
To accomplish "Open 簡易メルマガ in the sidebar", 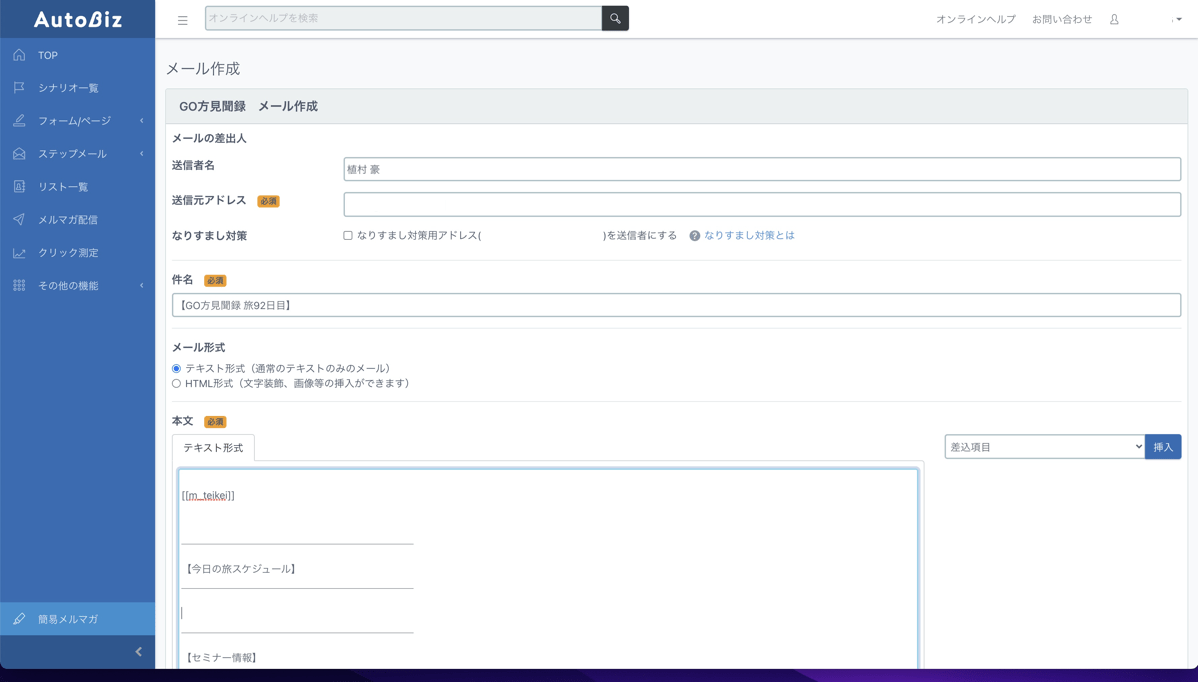I will pyautogui.click(x=77, y=619).
